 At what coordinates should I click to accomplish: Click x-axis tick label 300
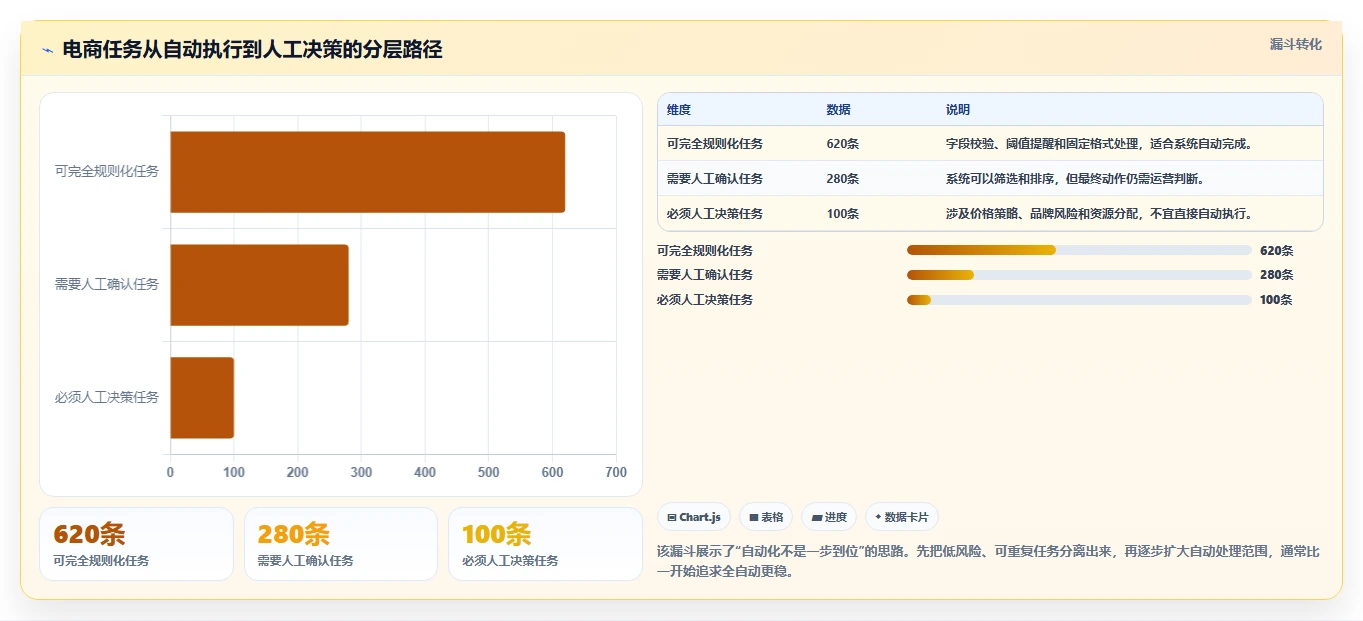coord(361,472)
